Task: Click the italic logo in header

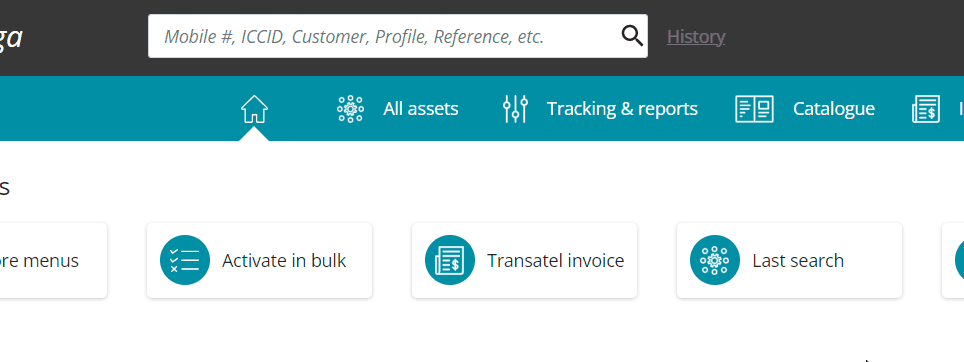Action: coord(11,38)
